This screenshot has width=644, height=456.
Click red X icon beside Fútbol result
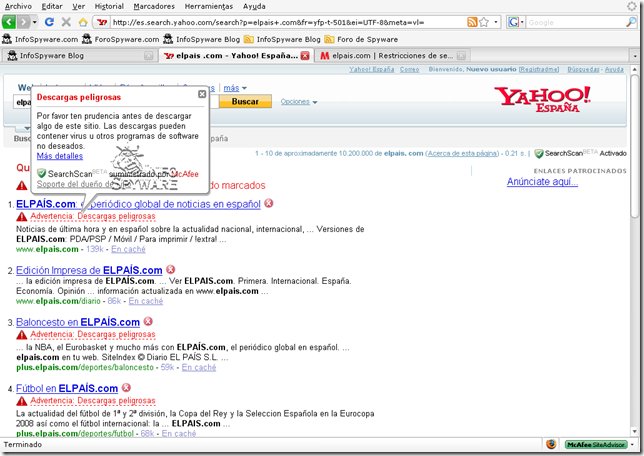point(126,387)
